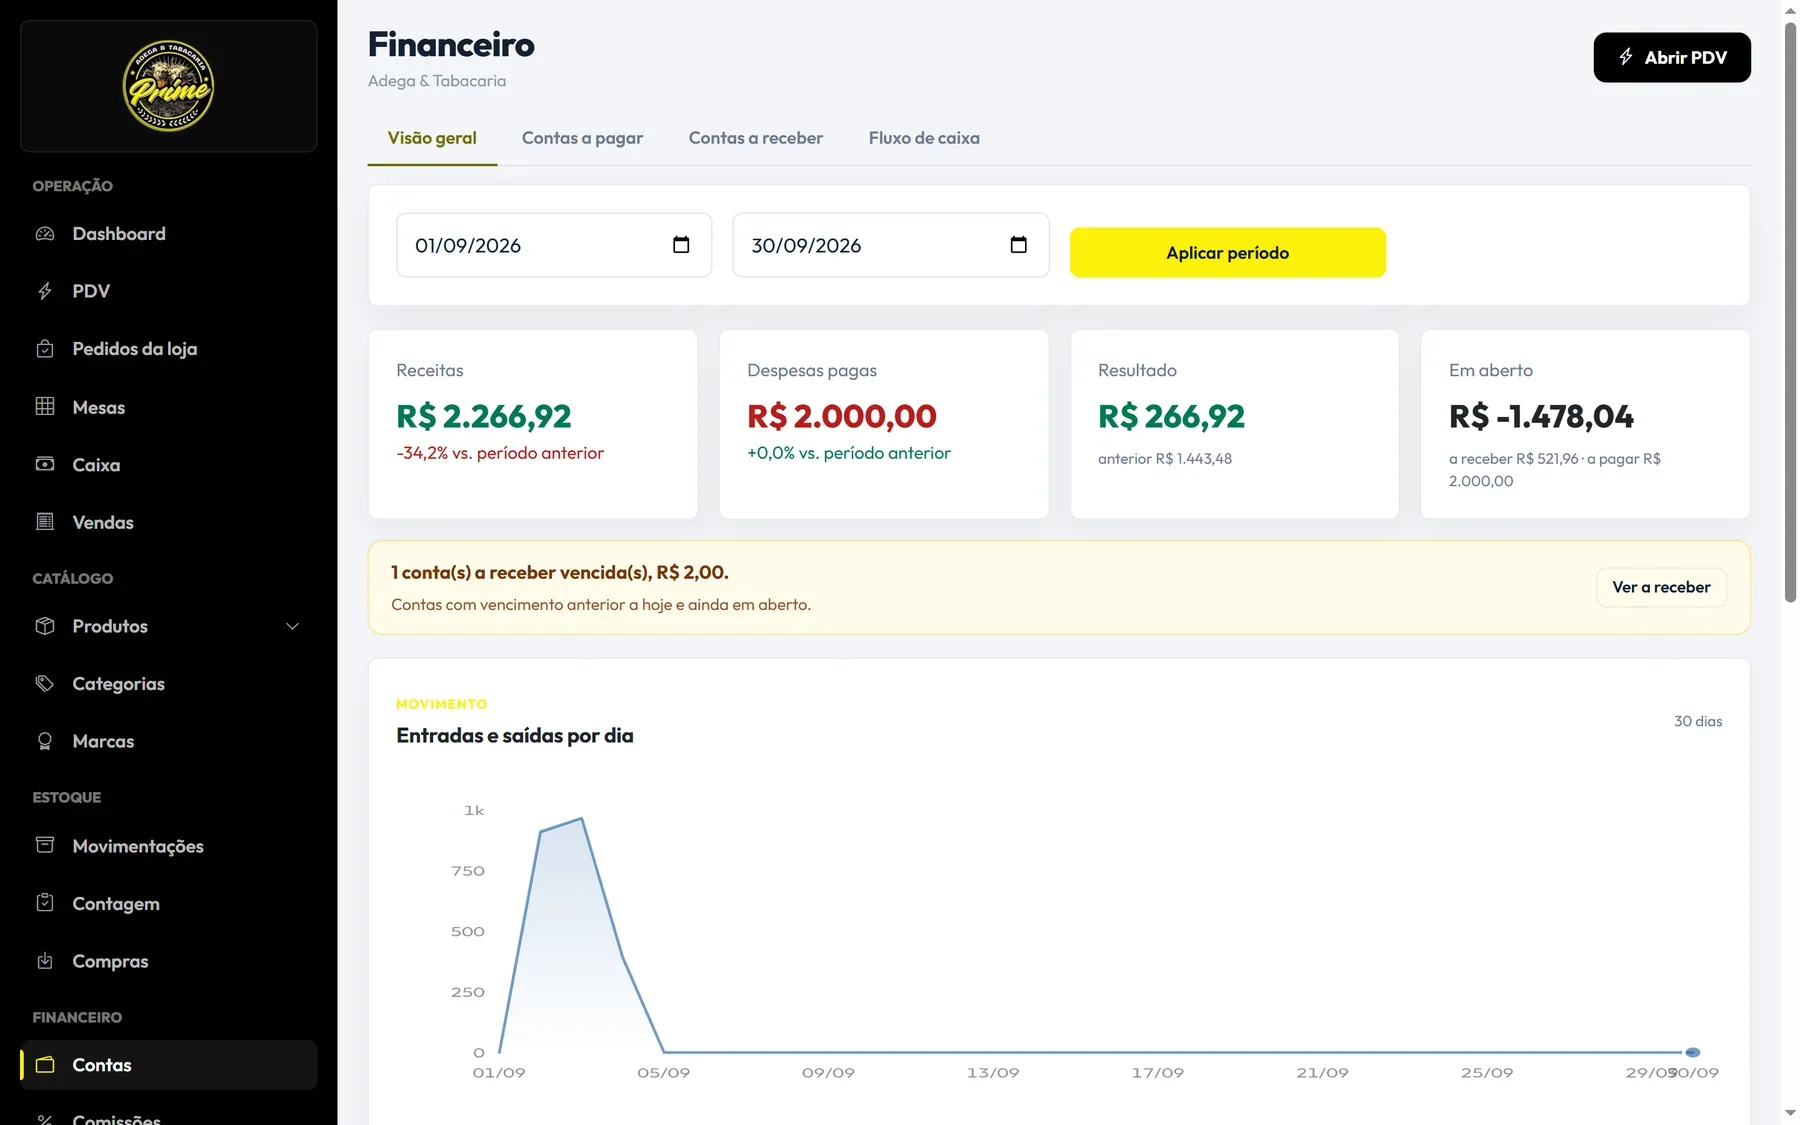The width and height of the screenshot is (1800, 1125).
Task: Click the Resultado value R$ 266,92
Action: click(x=1171, y=416)
